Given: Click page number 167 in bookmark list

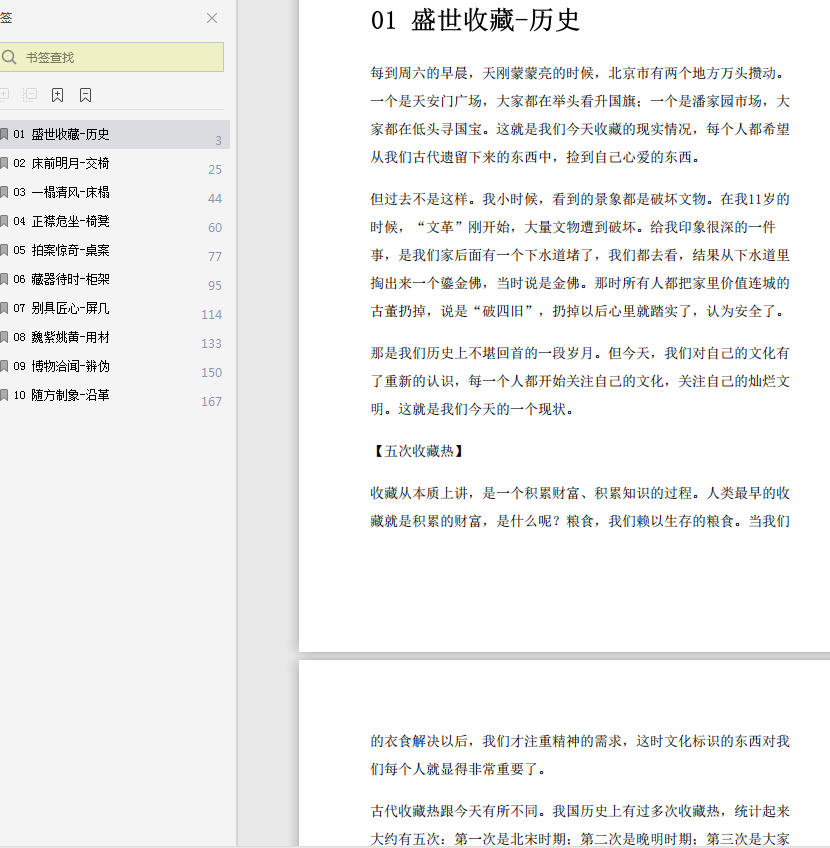Looking at the screenshot, I should coord(211,402).
